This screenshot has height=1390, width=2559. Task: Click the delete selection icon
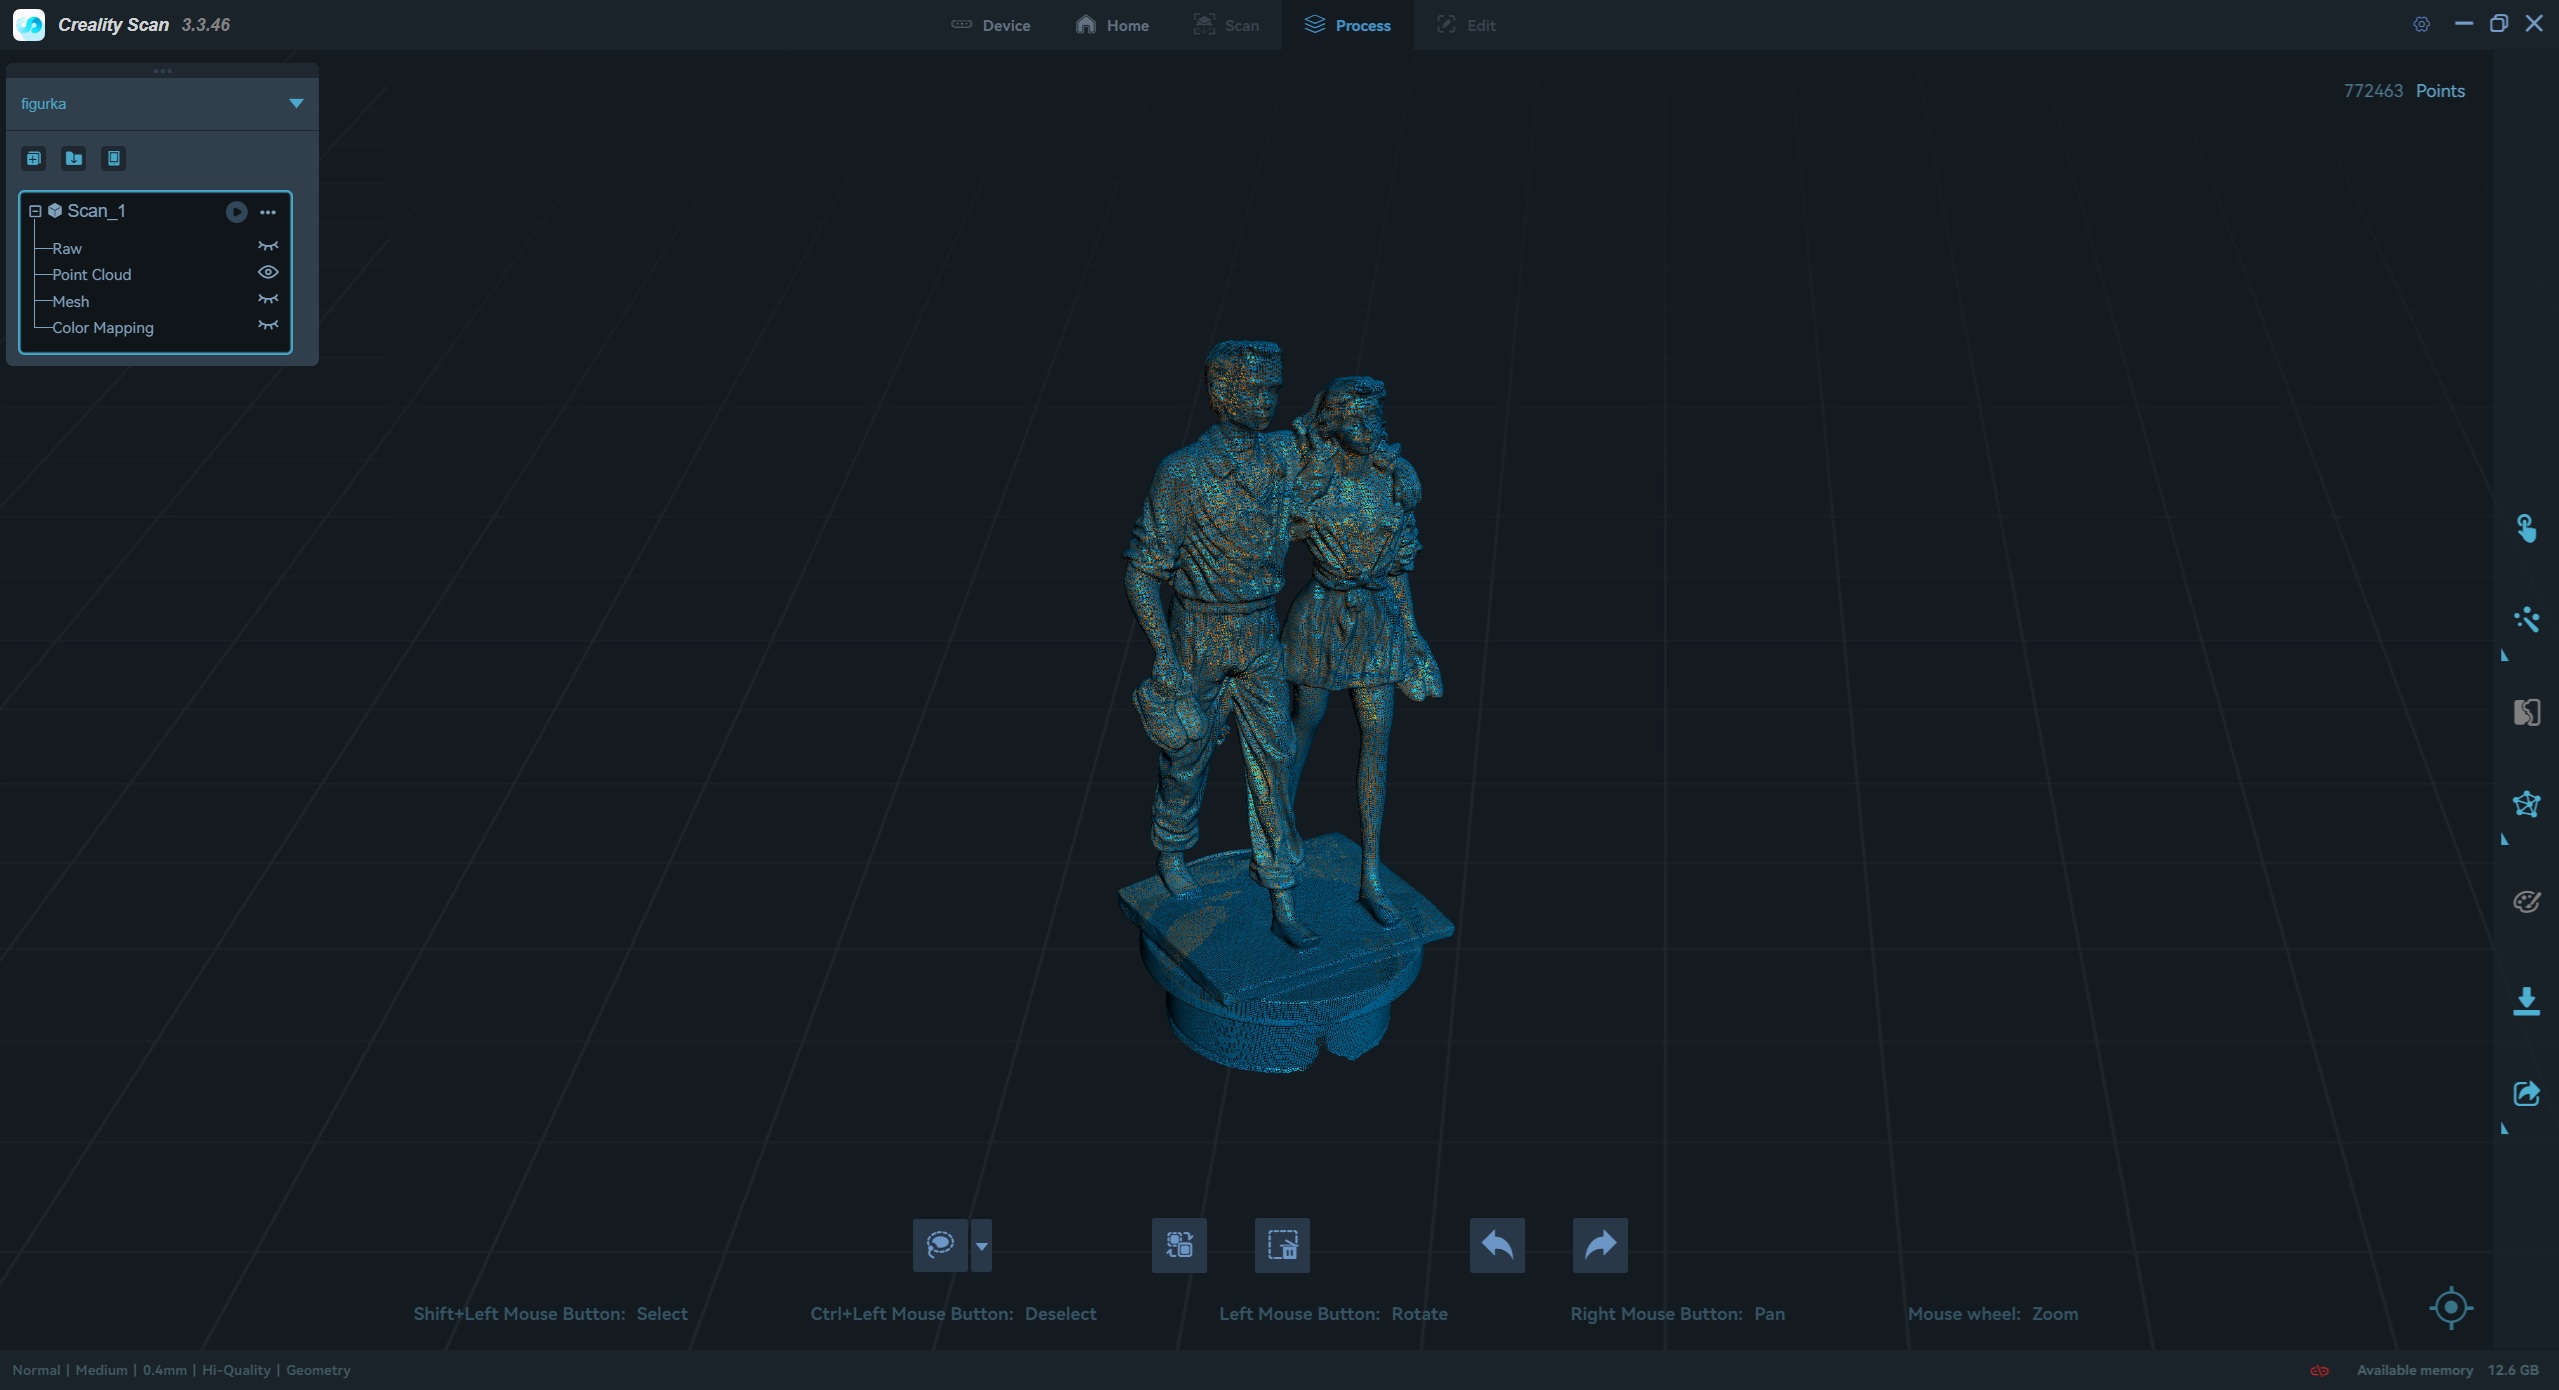[1282, 1245]
